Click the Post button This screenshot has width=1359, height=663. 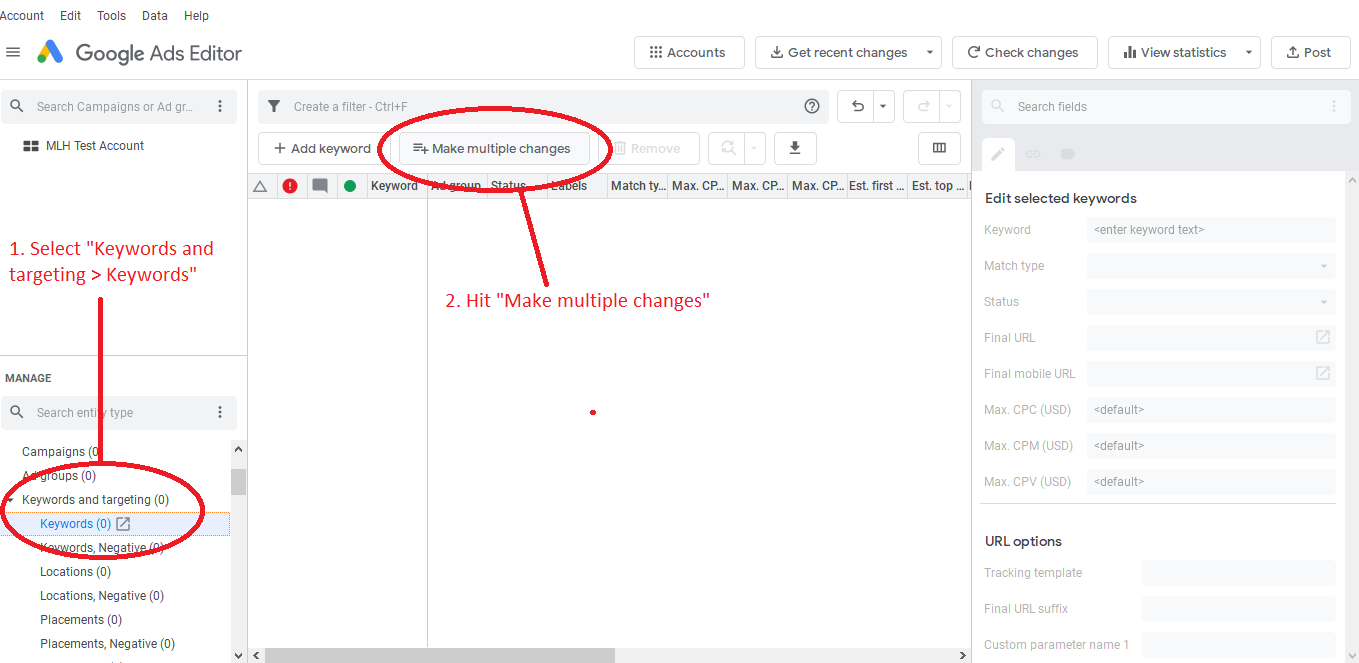coord(1311,53)
